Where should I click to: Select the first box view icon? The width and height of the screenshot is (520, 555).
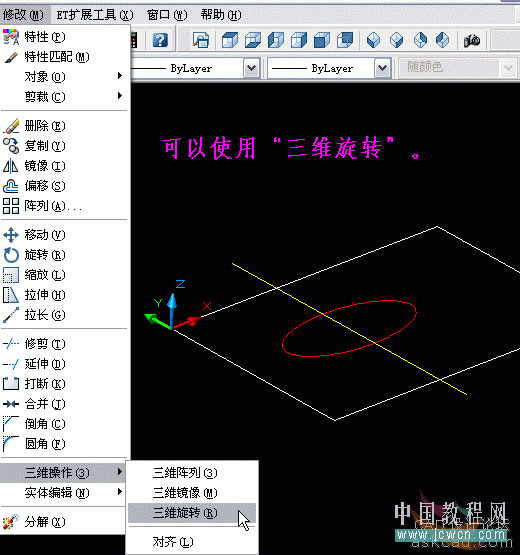[229, 40]
